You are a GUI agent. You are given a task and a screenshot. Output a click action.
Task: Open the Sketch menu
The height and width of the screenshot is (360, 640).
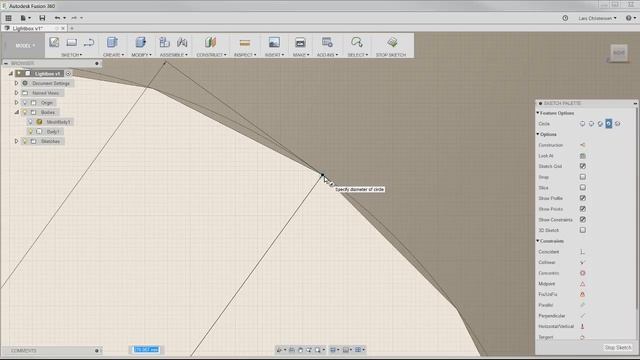click(71, 55)
